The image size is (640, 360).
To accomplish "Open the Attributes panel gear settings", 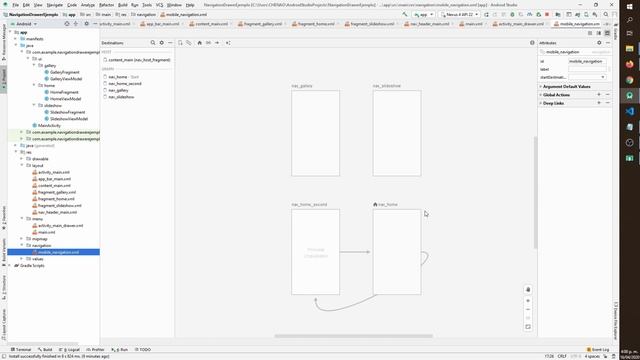I will pos(599,43).
